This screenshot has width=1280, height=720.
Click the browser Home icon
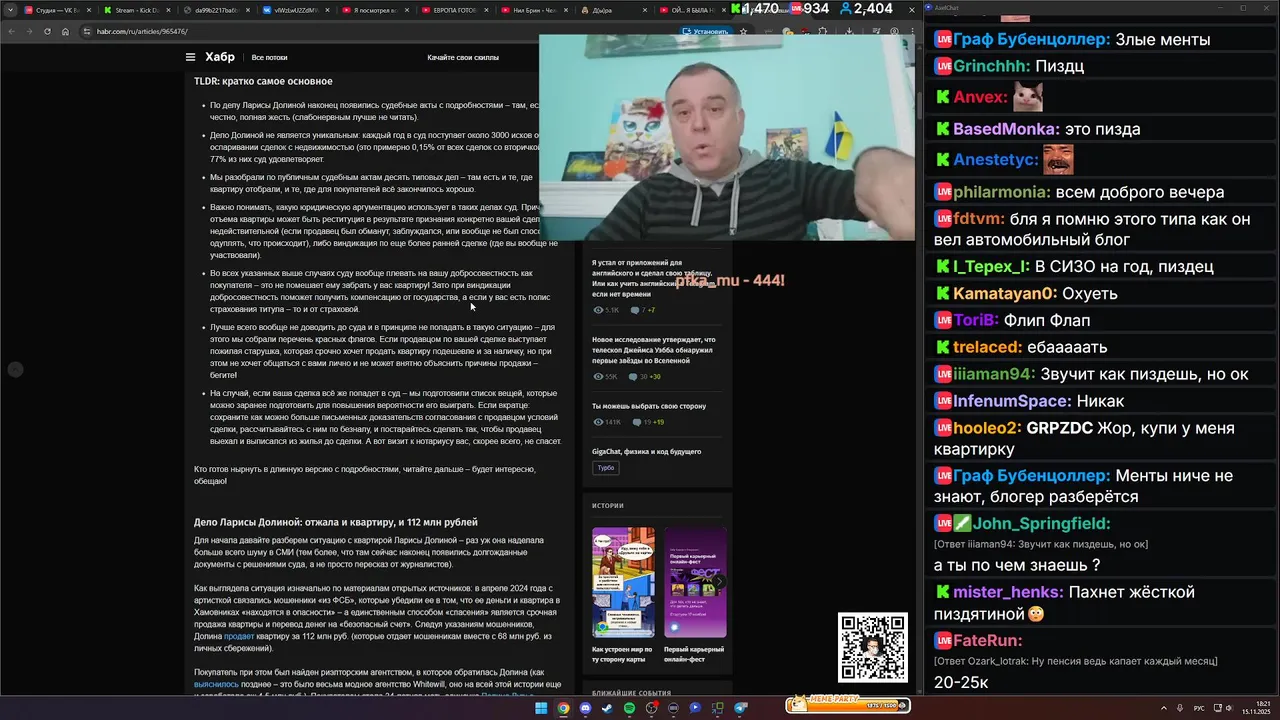tap(66, 31)
